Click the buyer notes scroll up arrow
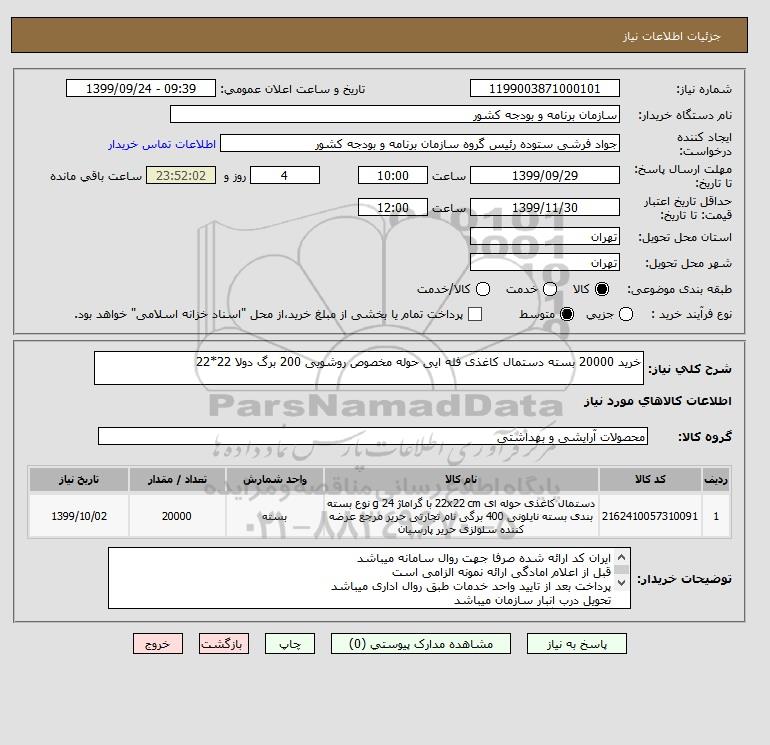 [621, 557]
